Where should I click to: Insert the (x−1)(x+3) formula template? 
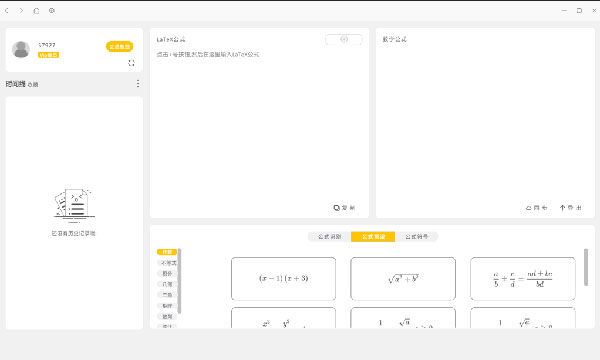pyautogui.click(x=284, y=279)
